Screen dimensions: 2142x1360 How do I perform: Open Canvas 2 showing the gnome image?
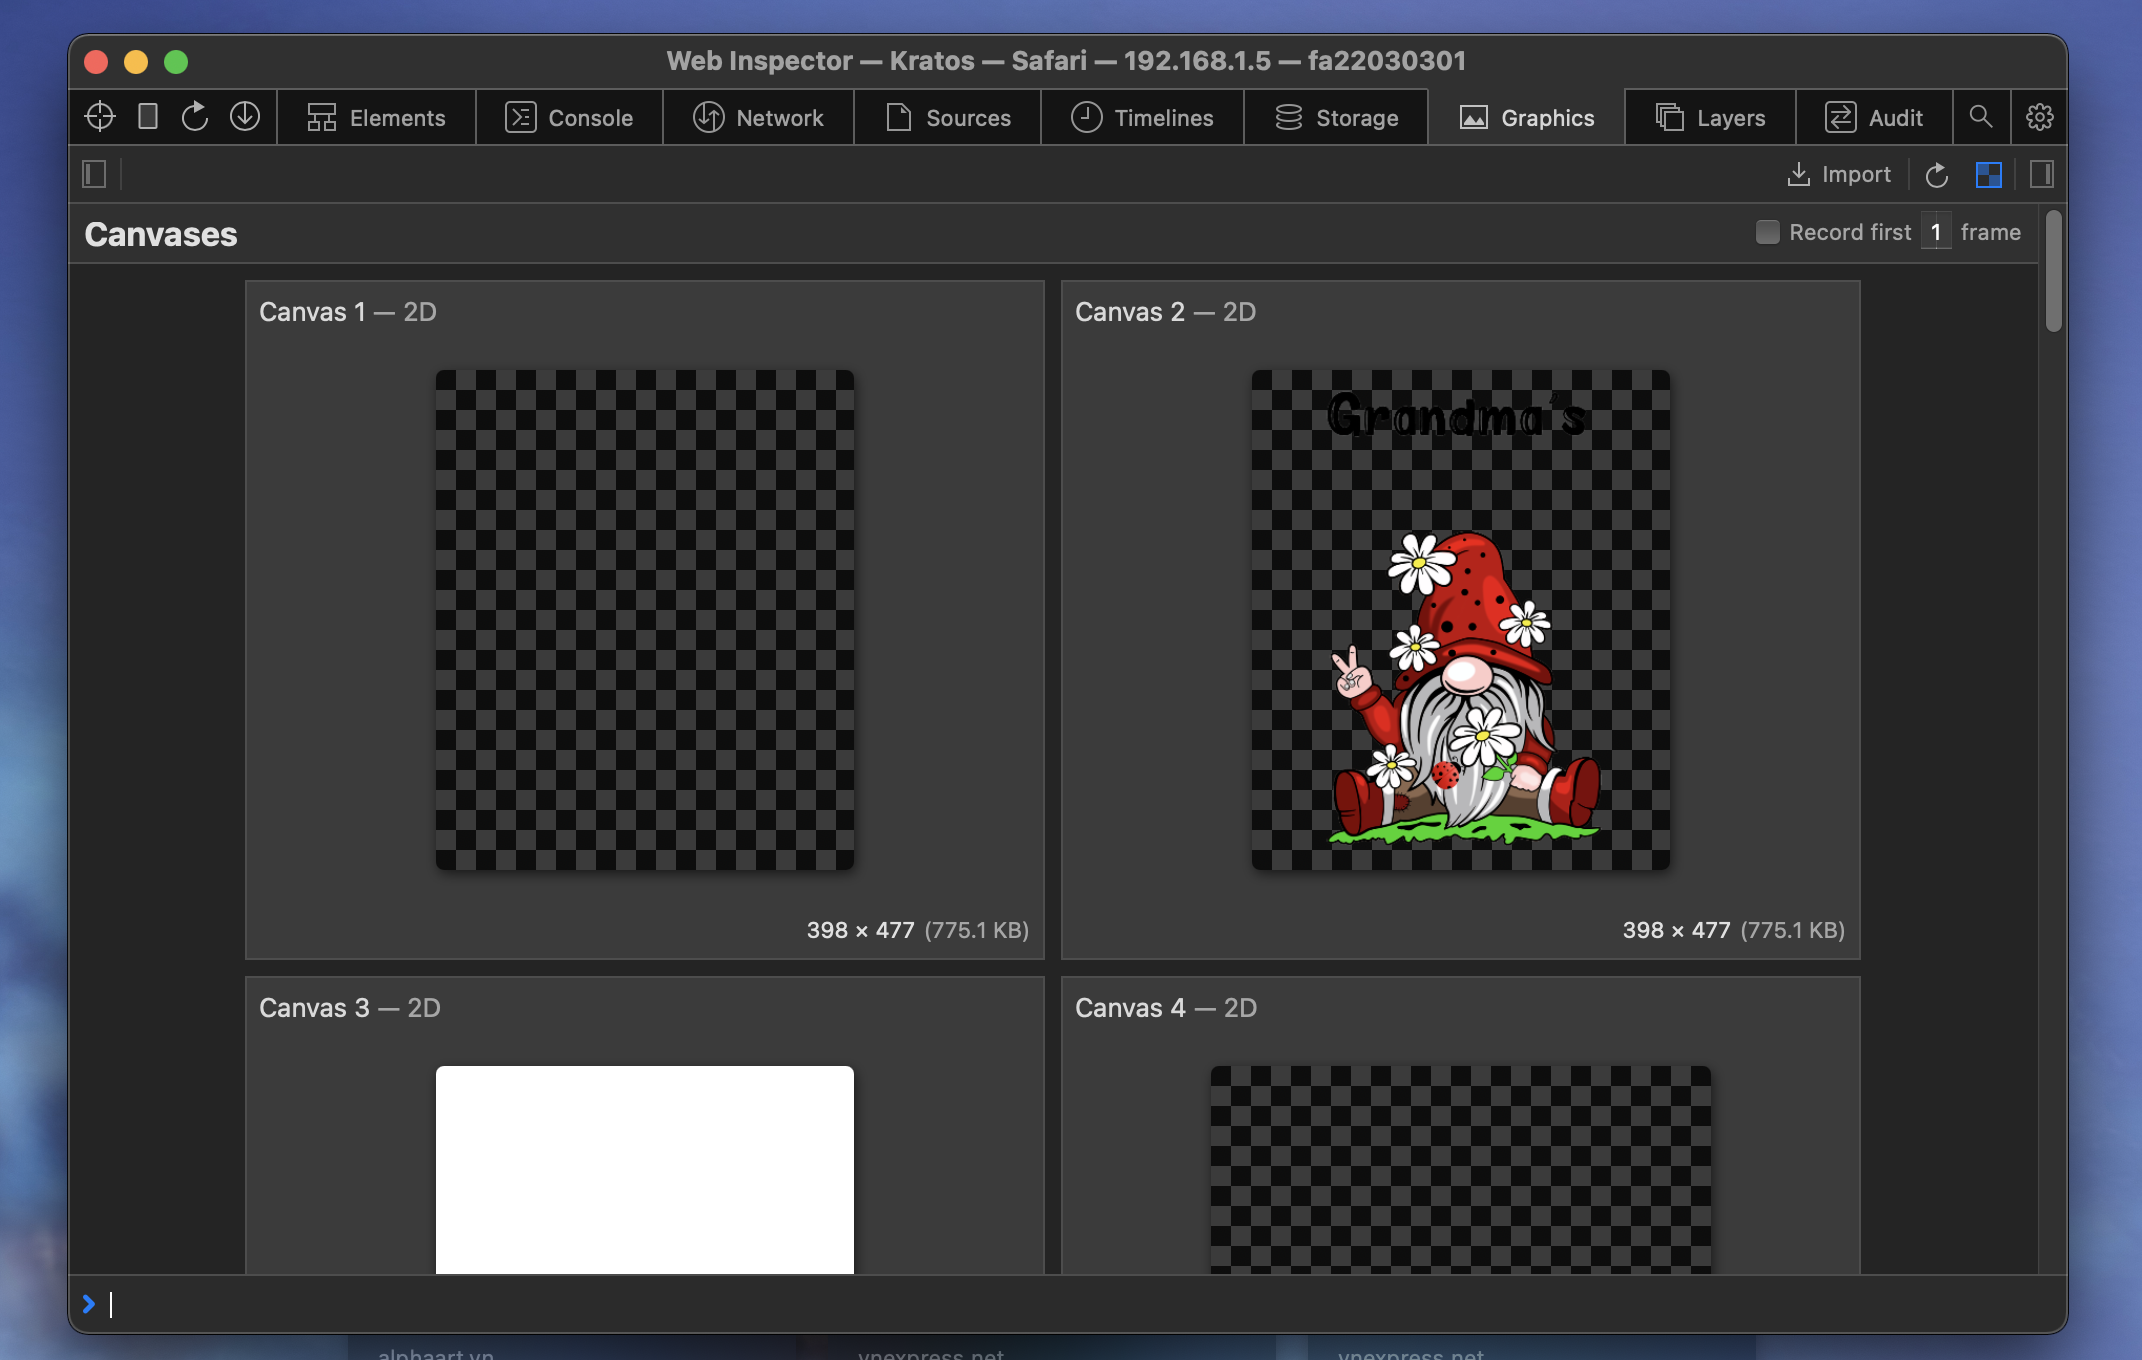1460,617
